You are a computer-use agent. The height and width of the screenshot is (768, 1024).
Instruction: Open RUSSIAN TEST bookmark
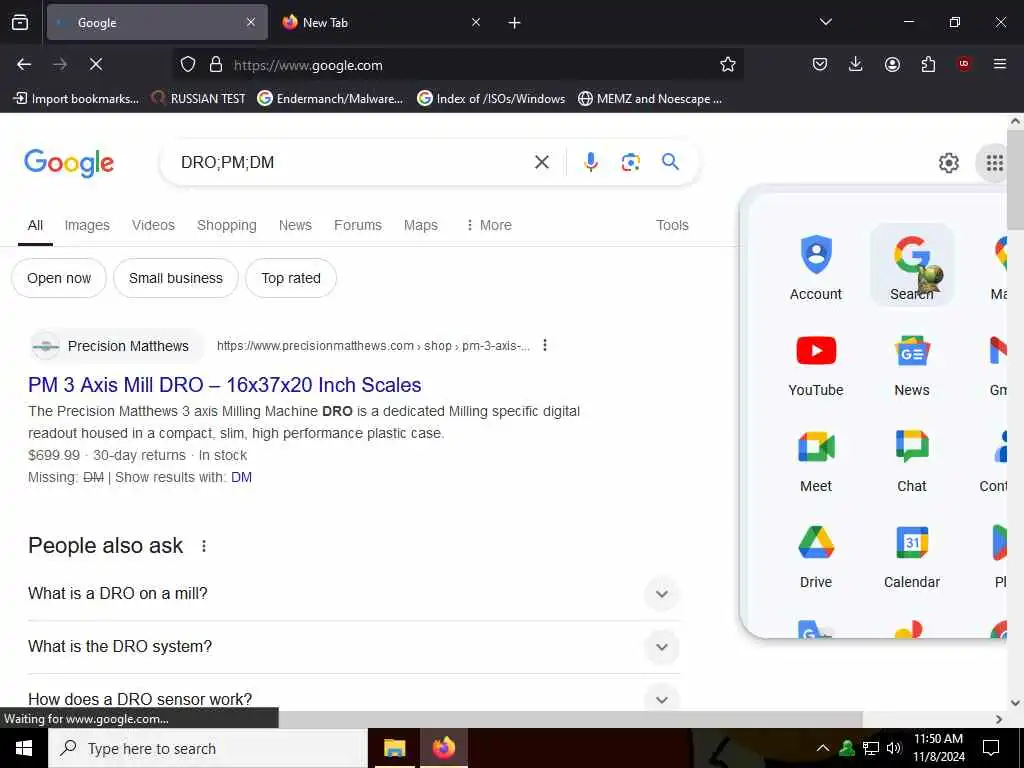click(199, 99)
